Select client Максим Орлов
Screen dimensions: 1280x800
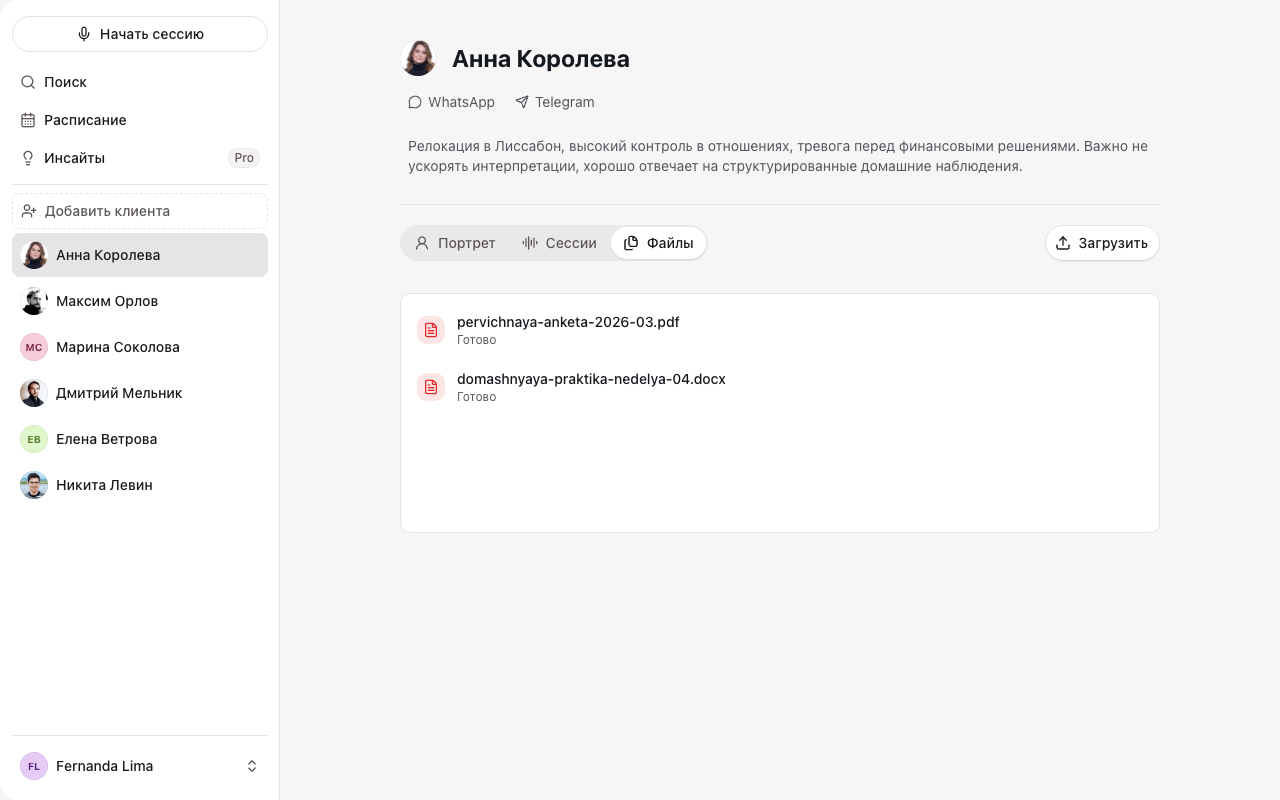coord(140,301)
